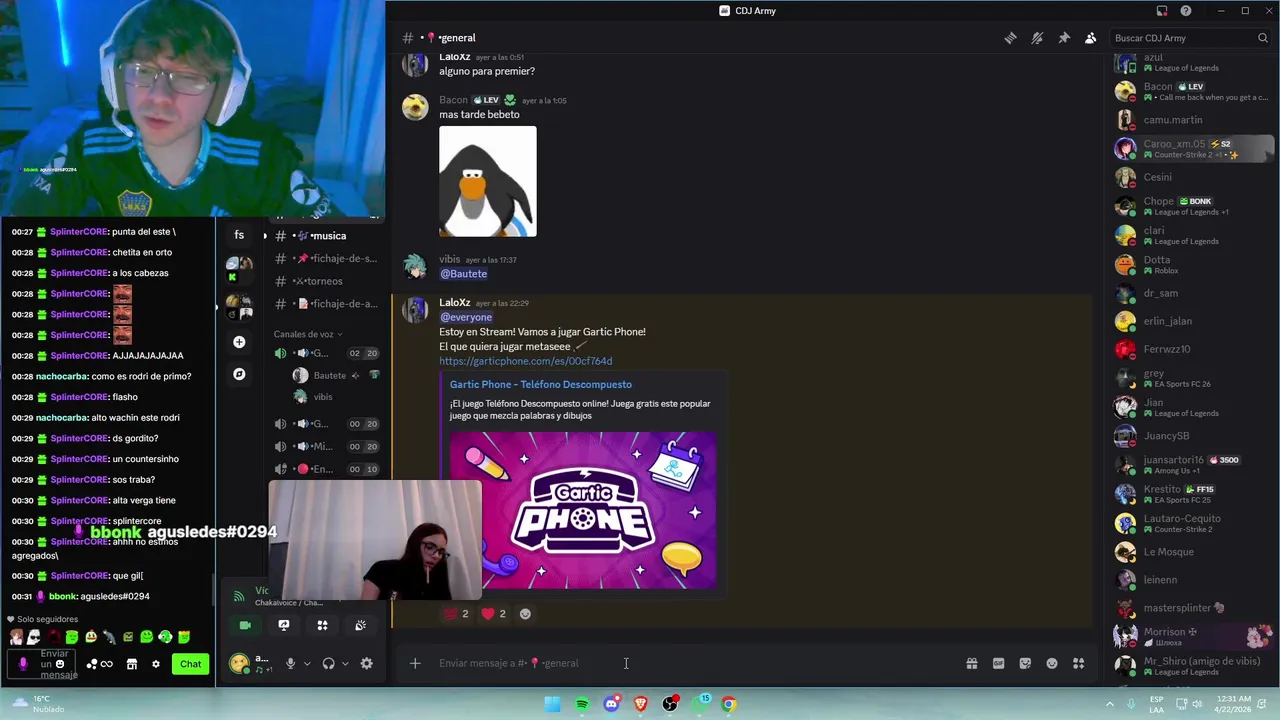This screenshot has height=720, width=1280.
Task: Click the green Chat button in stream chat
Action: click(190, 664)
